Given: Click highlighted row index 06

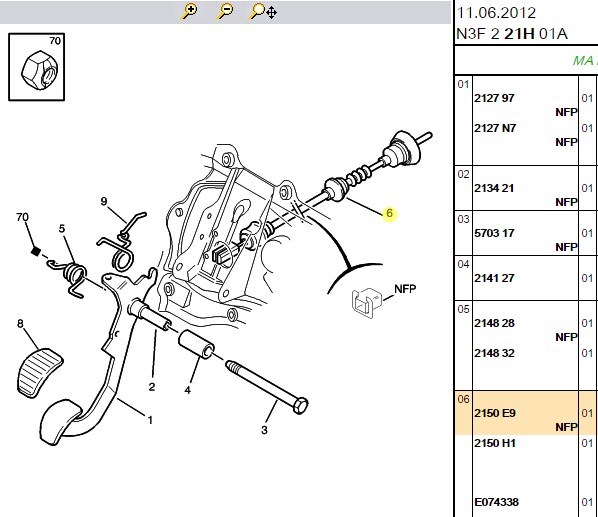Looking at the screenshot, I should click(463, 399).
